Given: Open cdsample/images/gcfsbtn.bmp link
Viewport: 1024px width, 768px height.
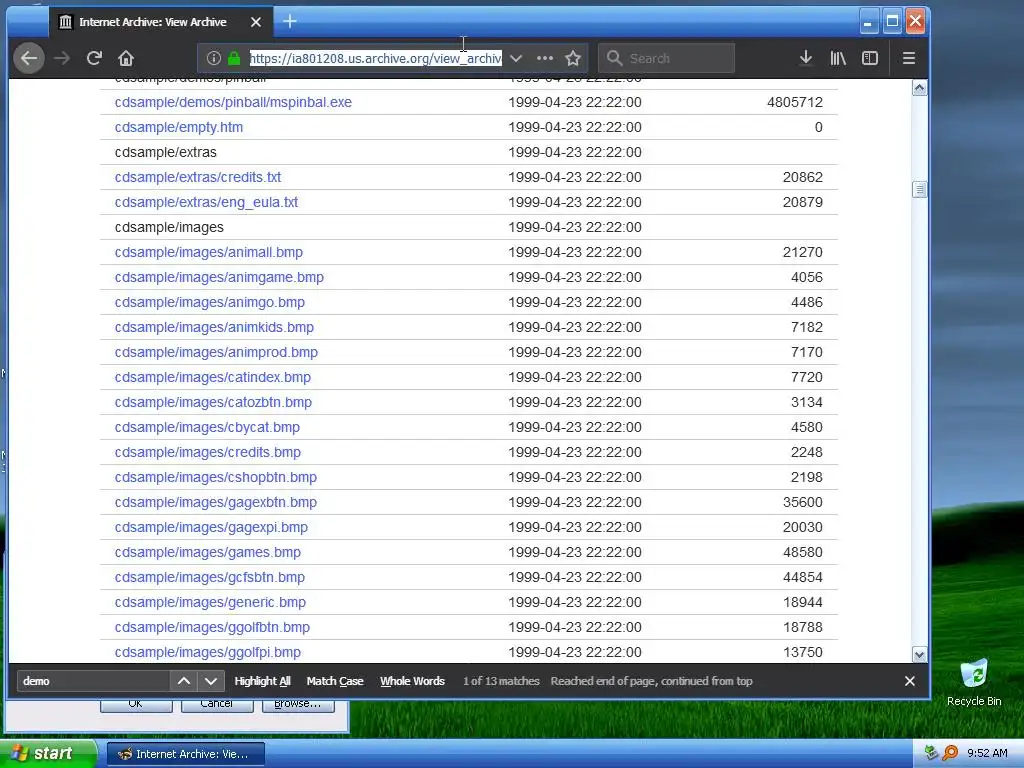Looking at the screenshot, I should tap(210, 577).
